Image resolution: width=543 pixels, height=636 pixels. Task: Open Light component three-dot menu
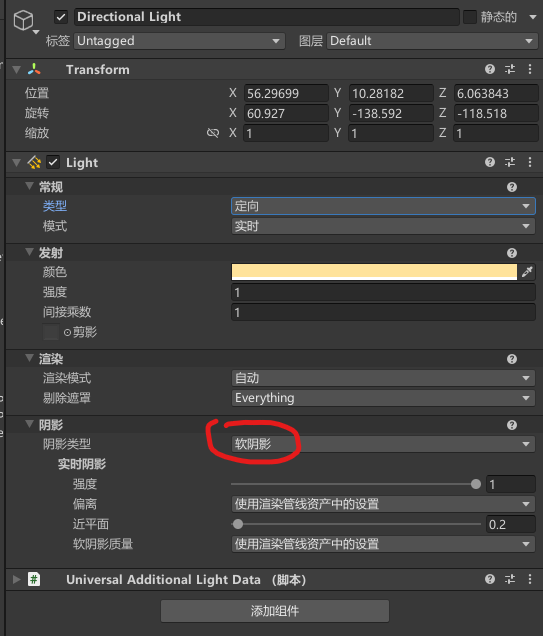coord(530,163)
